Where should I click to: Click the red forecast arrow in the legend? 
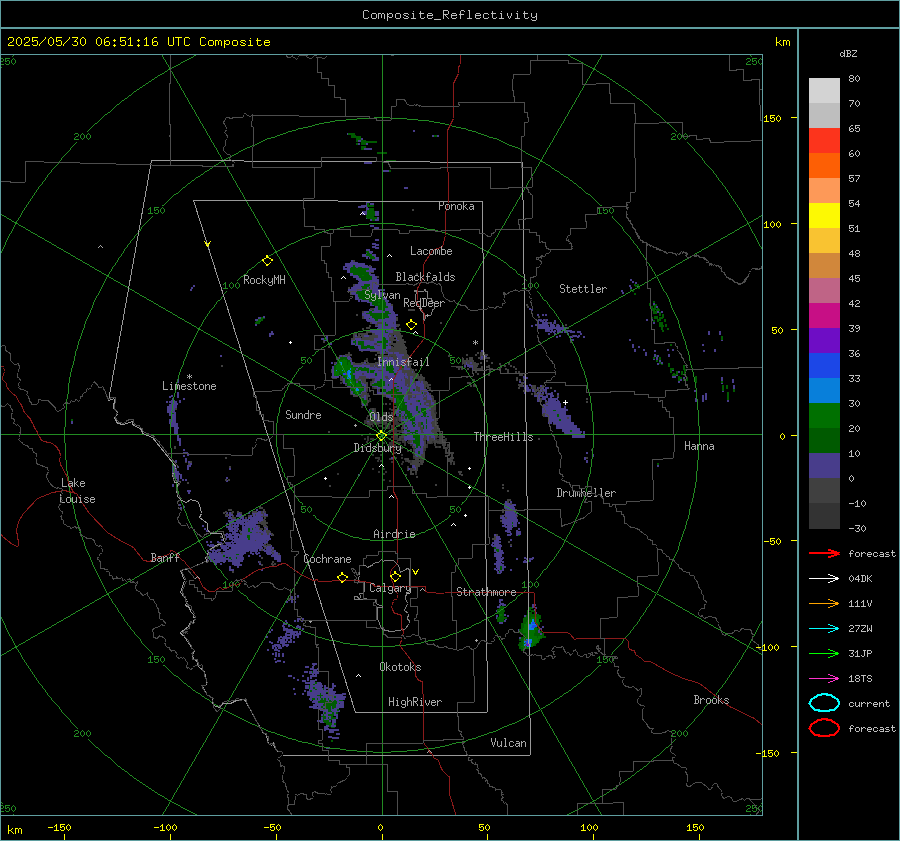click(x=824, y=553)
